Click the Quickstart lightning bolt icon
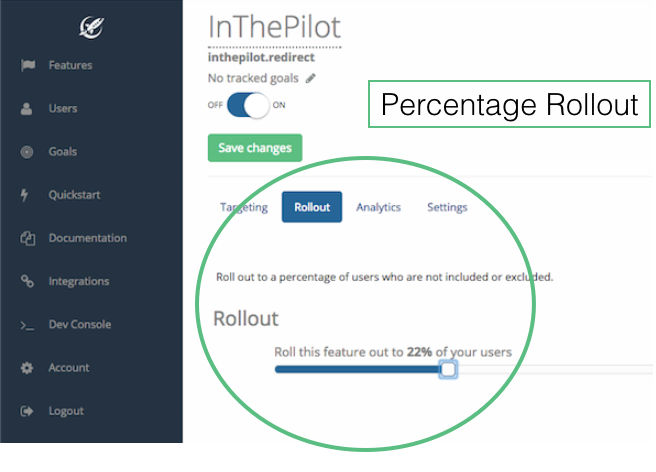This screenshot has width=656, height=472. tap(27, 195)
